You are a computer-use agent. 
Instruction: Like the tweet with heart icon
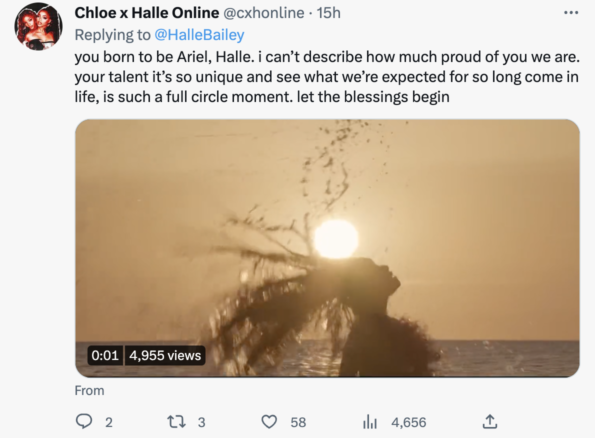tap(269, 422)
